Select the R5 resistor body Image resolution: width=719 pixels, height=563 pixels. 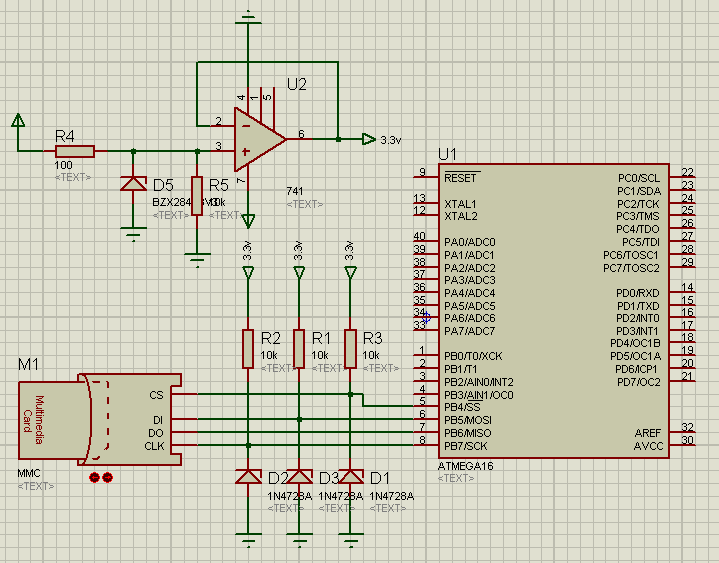click(x=197, y=196)
